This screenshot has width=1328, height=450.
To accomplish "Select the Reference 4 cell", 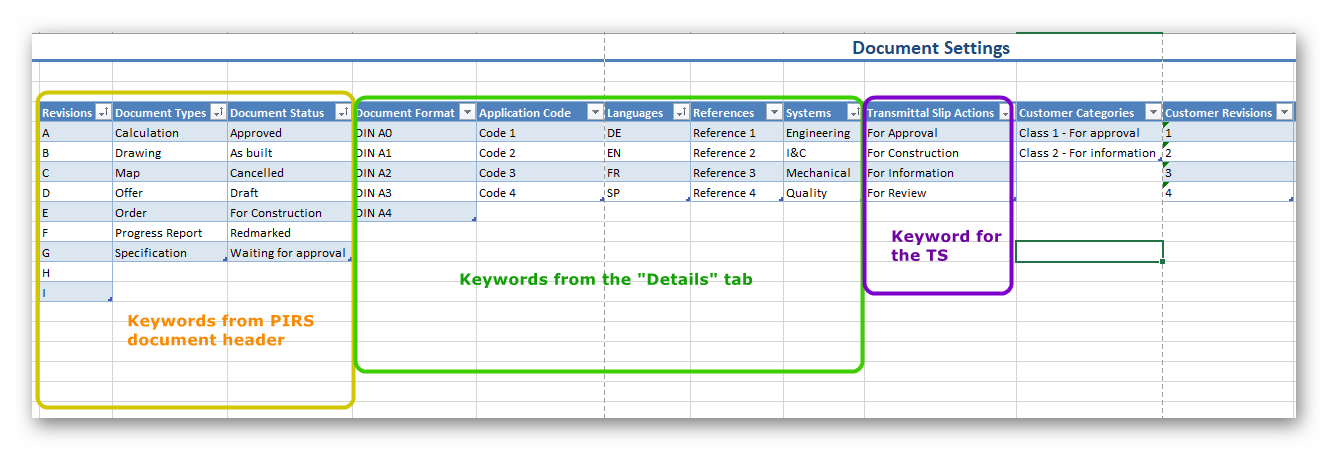I will (x=737, y=193).
